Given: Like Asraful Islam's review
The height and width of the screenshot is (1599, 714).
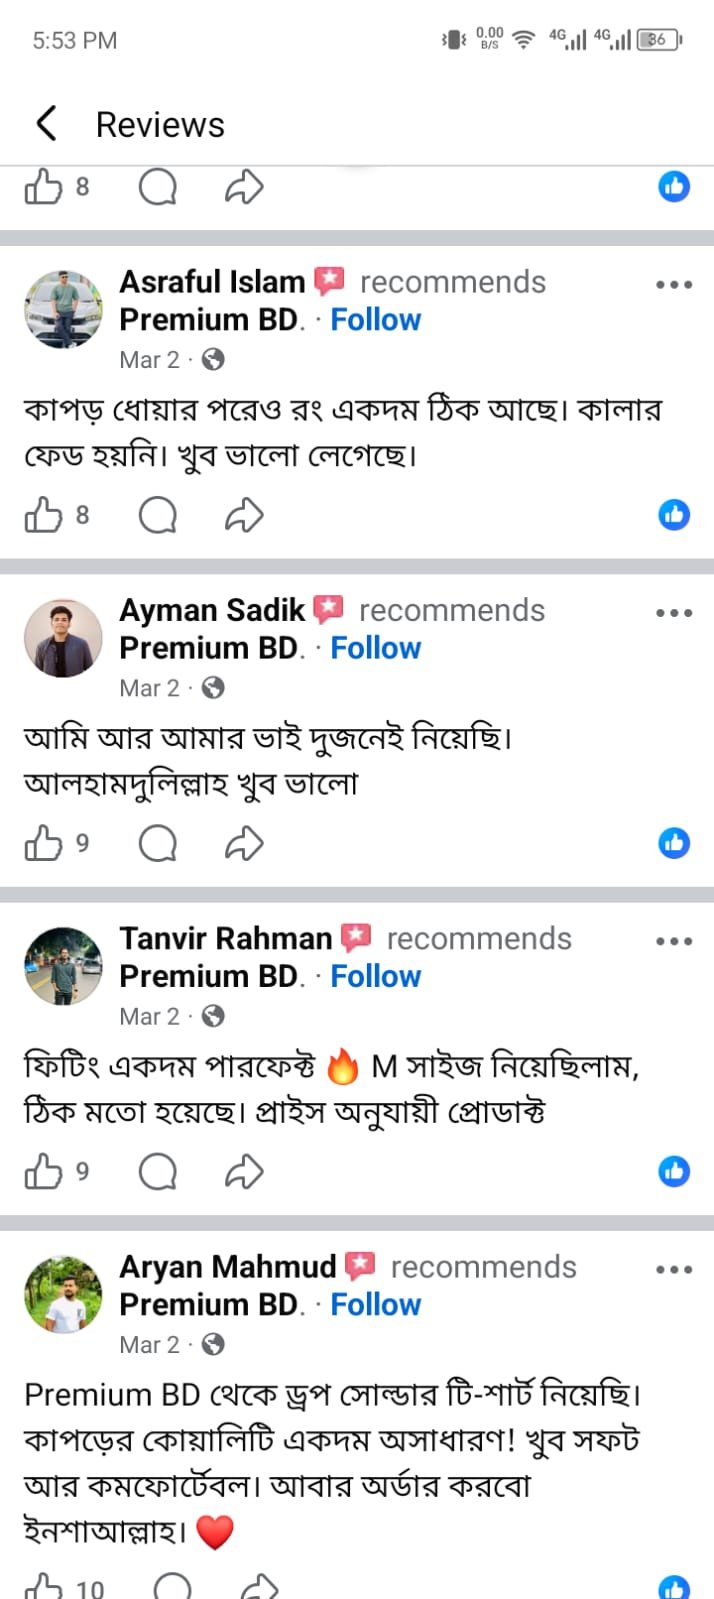Looking at the screenshot, I should pyautogui.click(x=43, y=515).
